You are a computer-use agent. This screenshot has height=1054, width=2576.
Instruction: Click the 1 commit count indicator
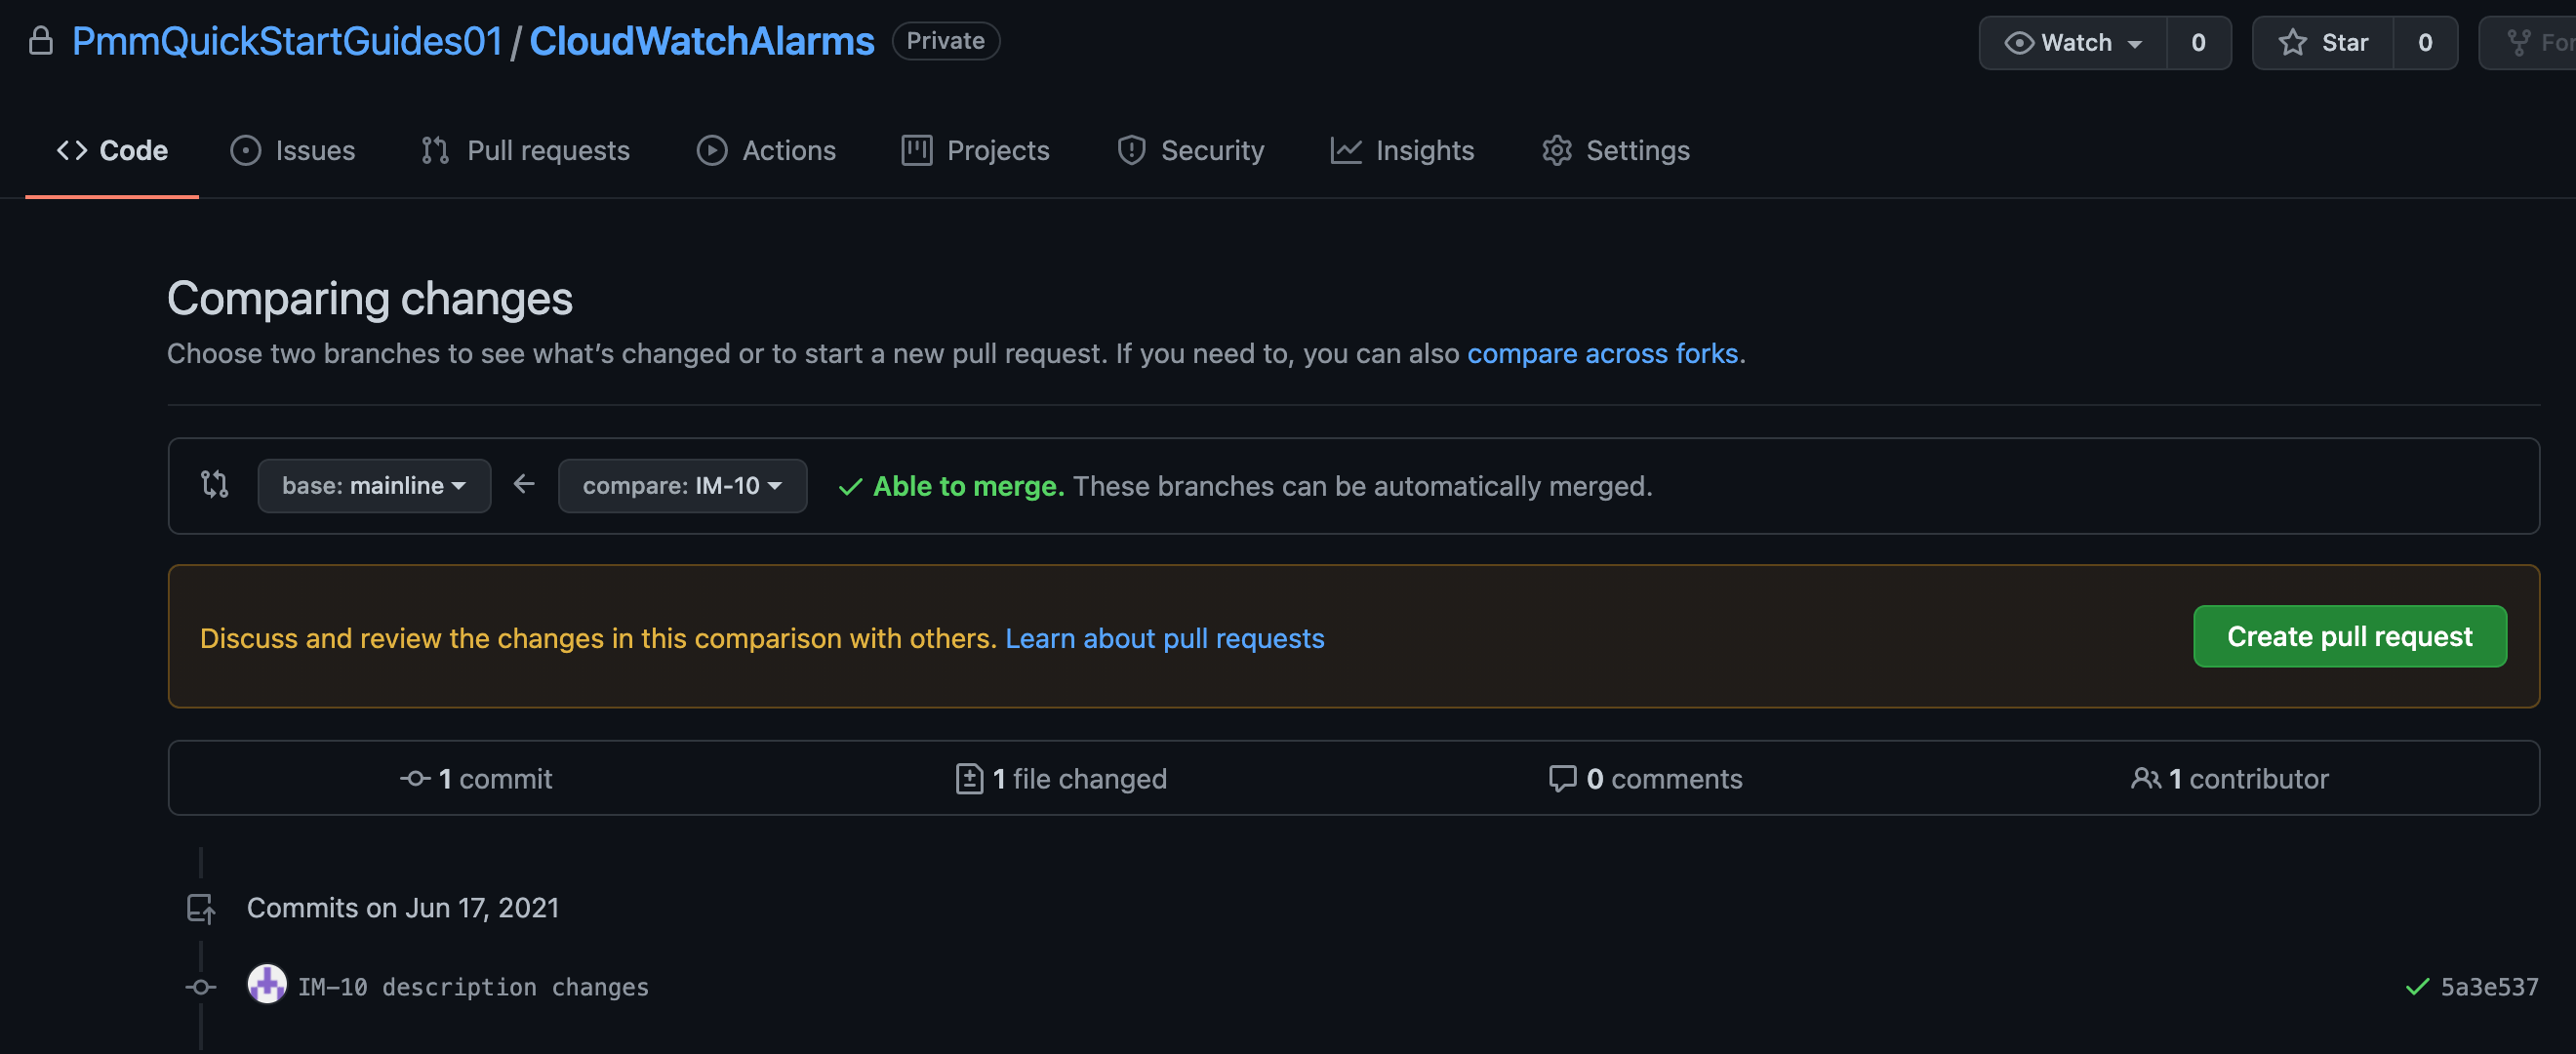[x=475, y=776]
